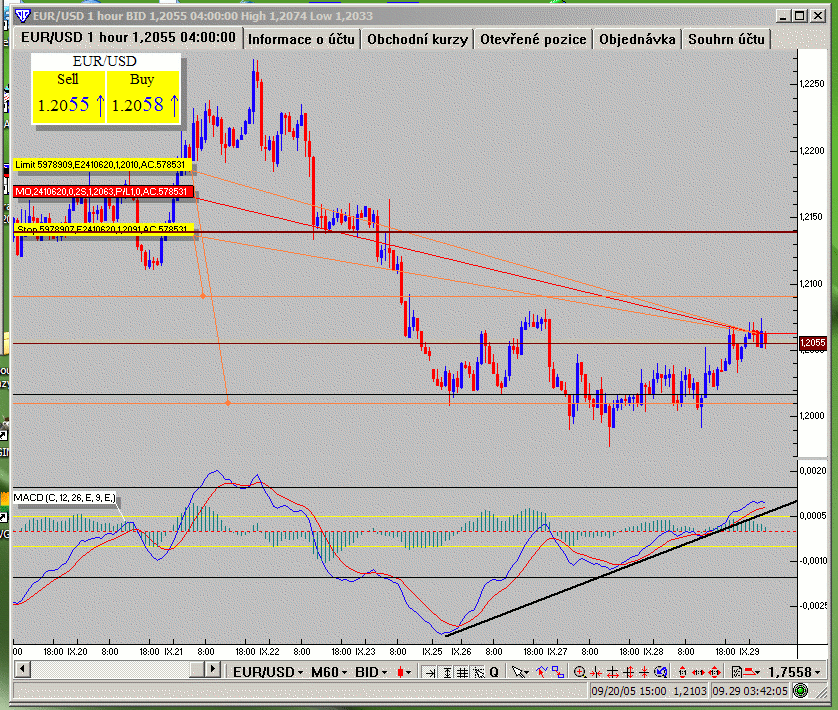Click the 1:1 full scale icon
This screenshot has width=838, height=710.
[x=715, y=672]
